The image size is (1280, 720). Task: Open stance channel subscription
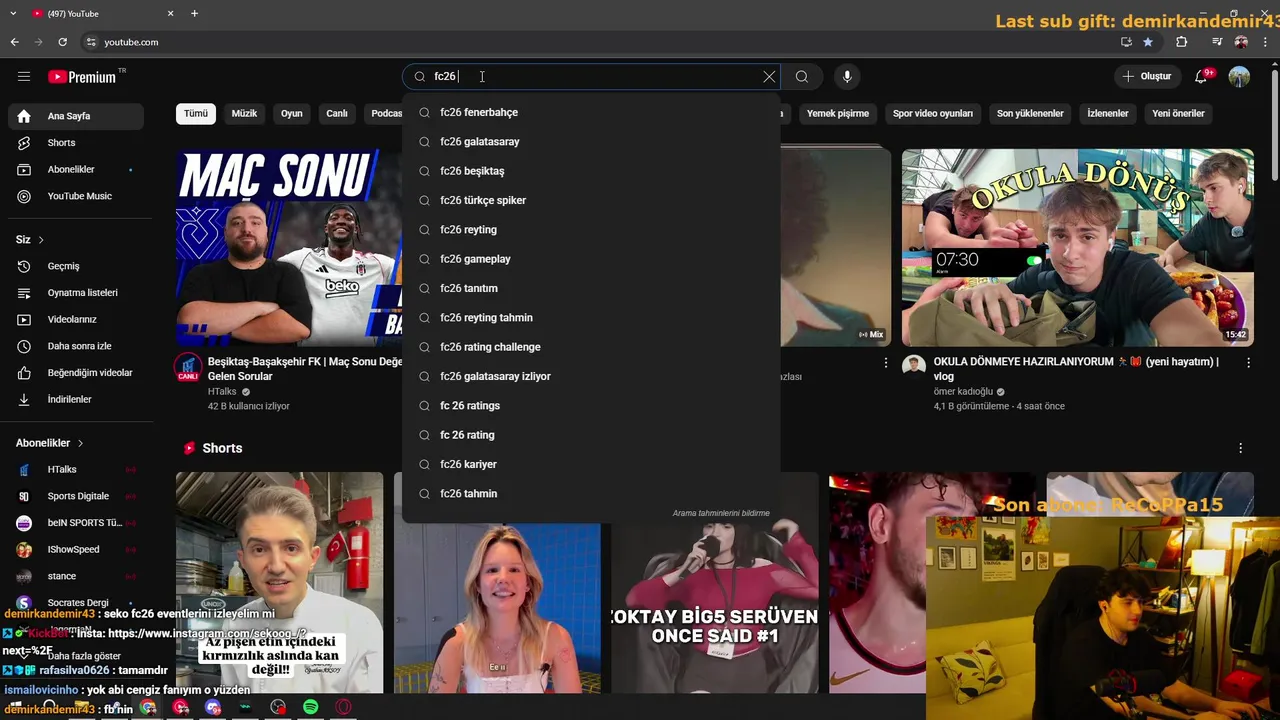76,576
